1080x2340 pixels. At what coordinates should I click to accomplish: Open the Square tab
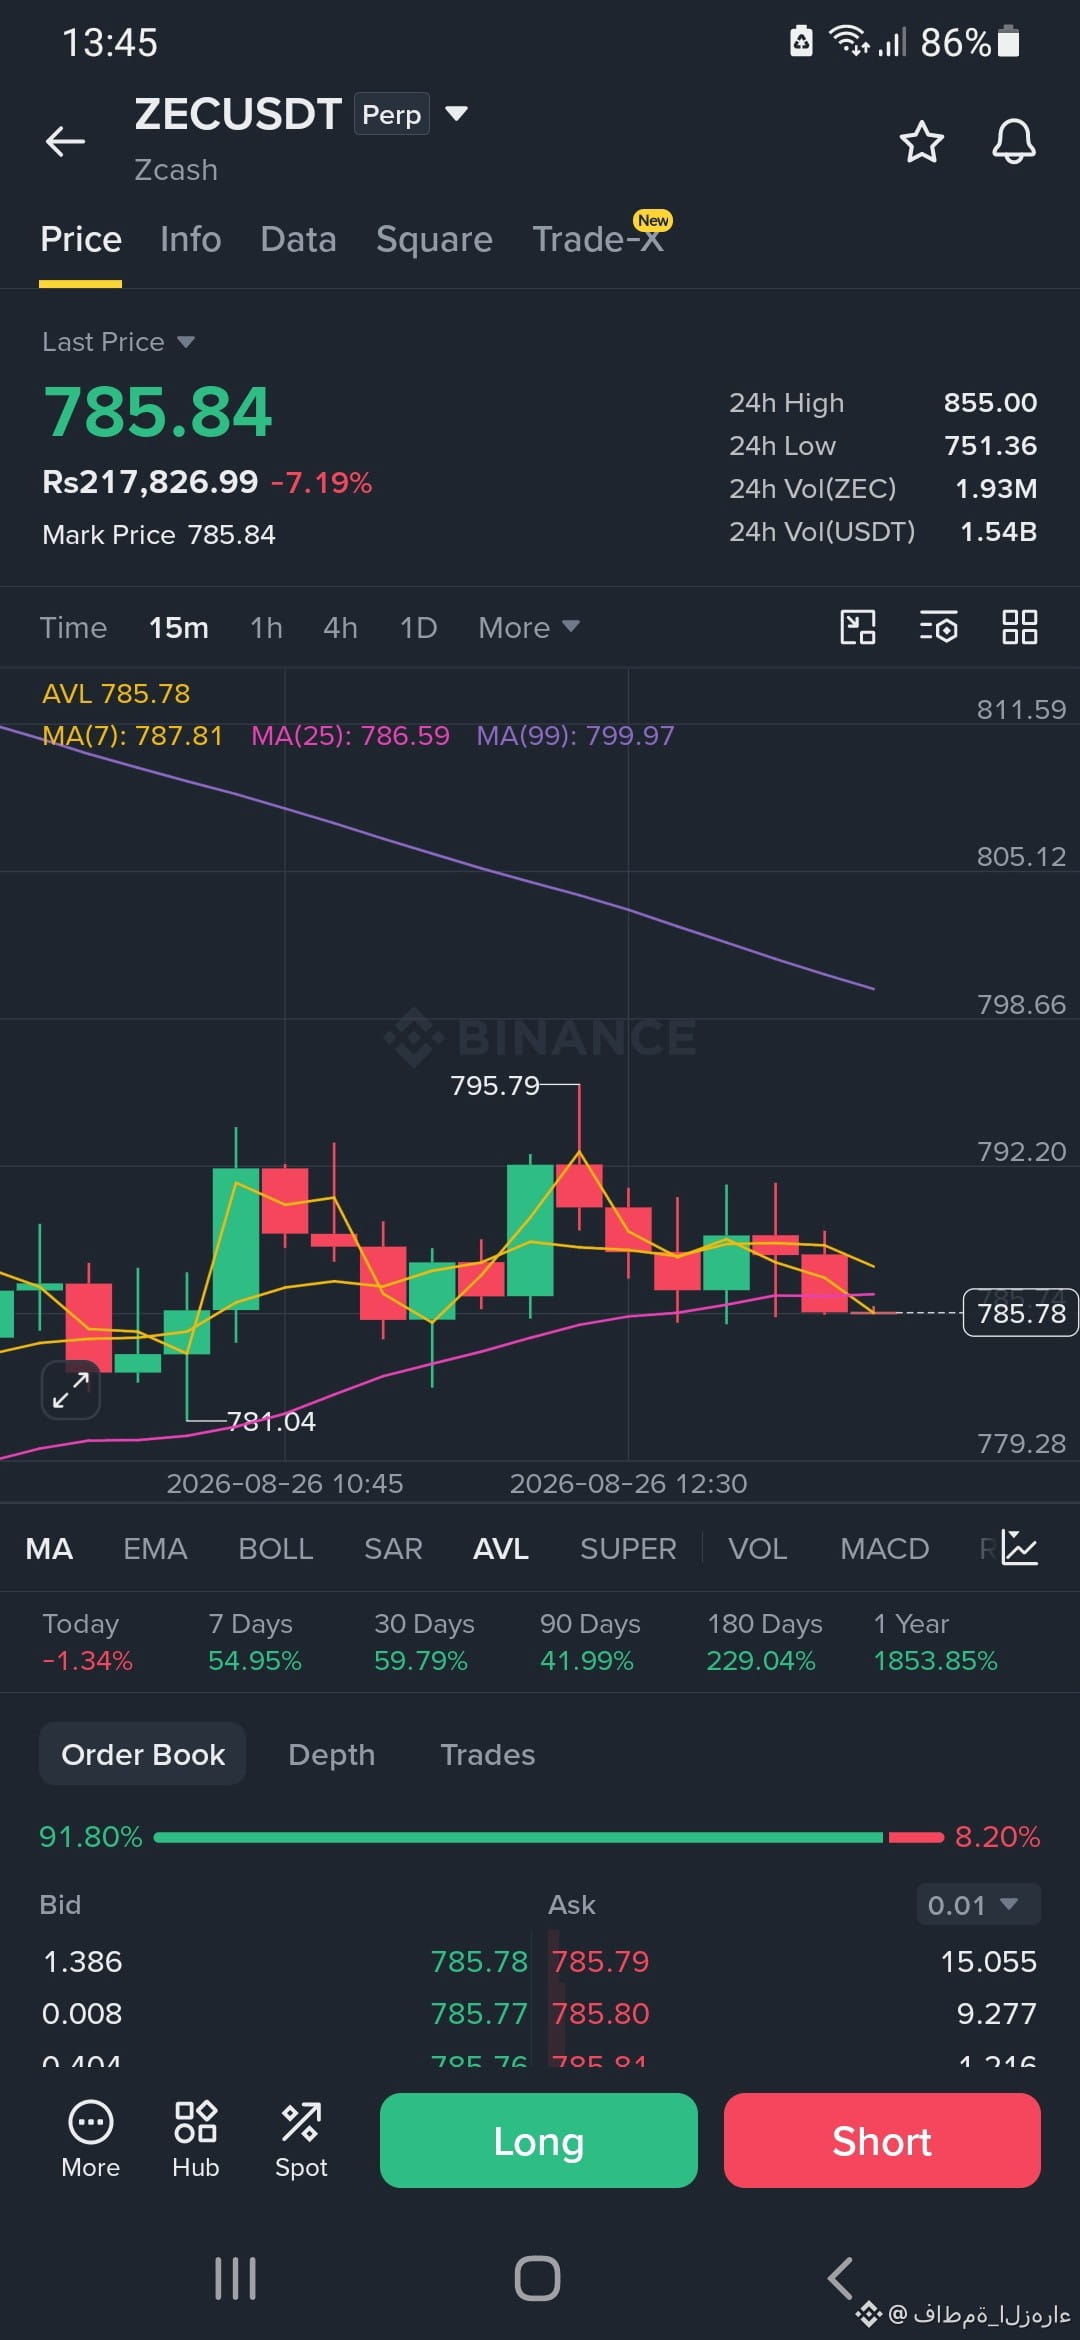click(434, 239)
